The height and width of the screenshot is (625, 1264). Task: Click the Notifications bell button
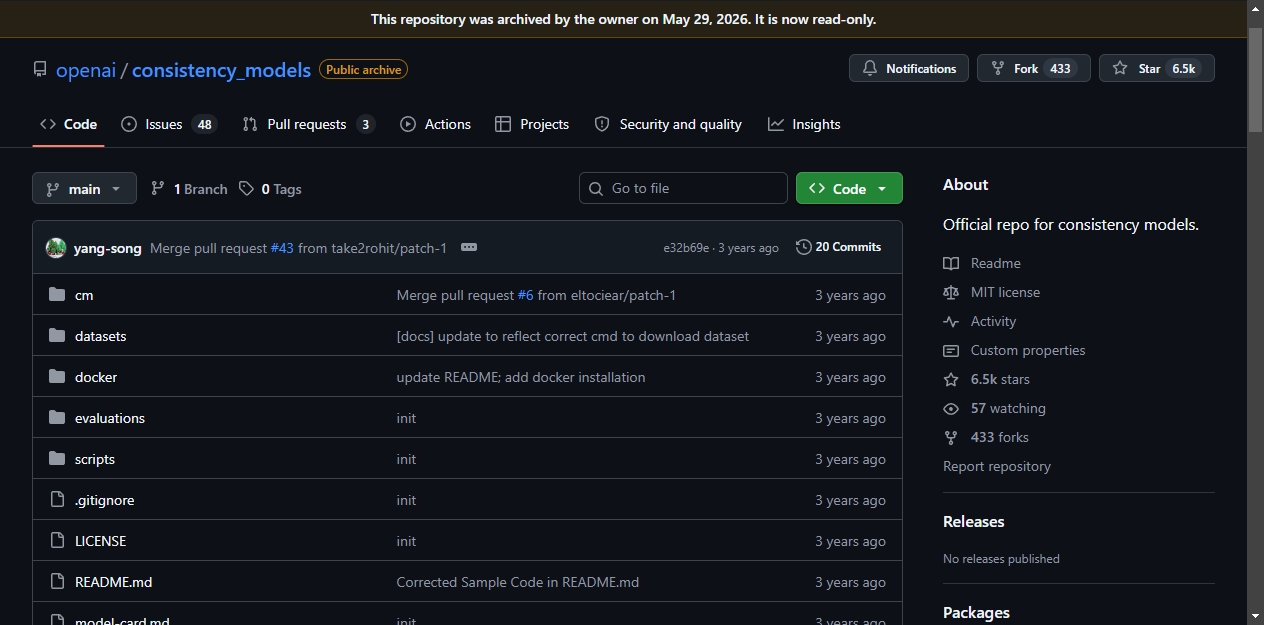click(x=909, y=68)
